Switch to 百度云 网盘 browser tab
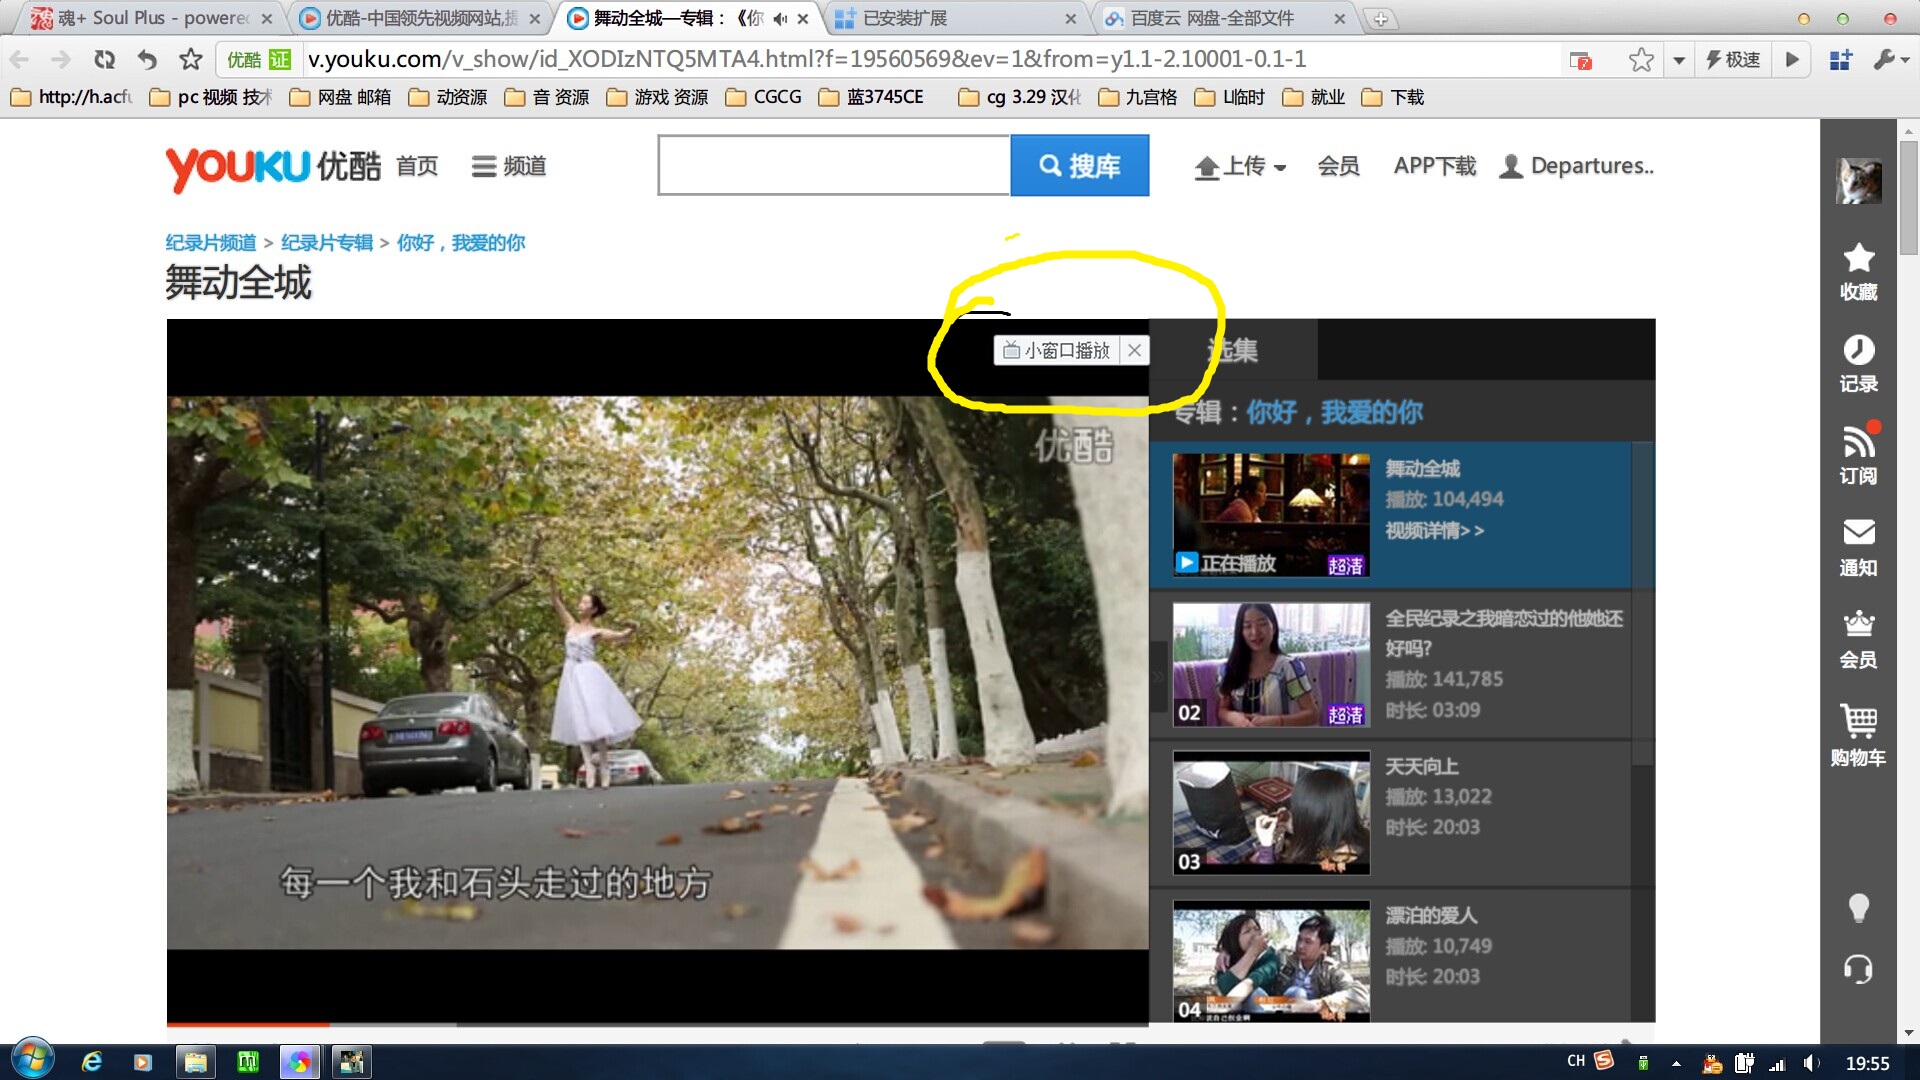The image size is (1920, 1080). click(1212, 18)
